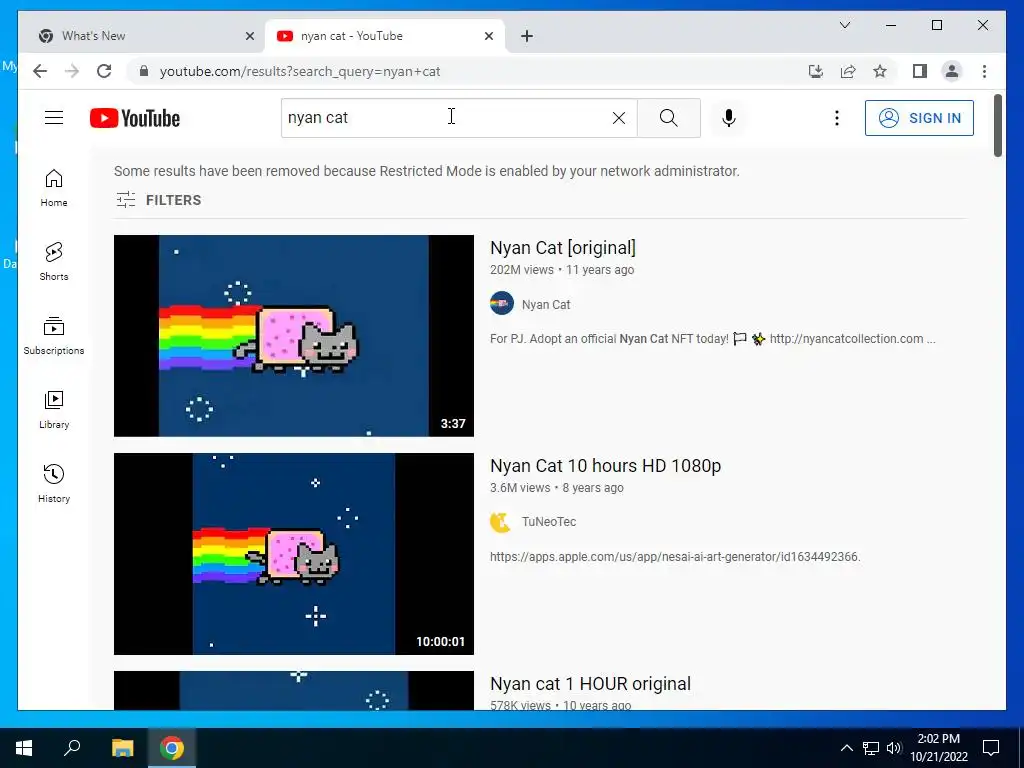Open Library in sidebar
1024x768 pixels.
(x=54, y=409)
